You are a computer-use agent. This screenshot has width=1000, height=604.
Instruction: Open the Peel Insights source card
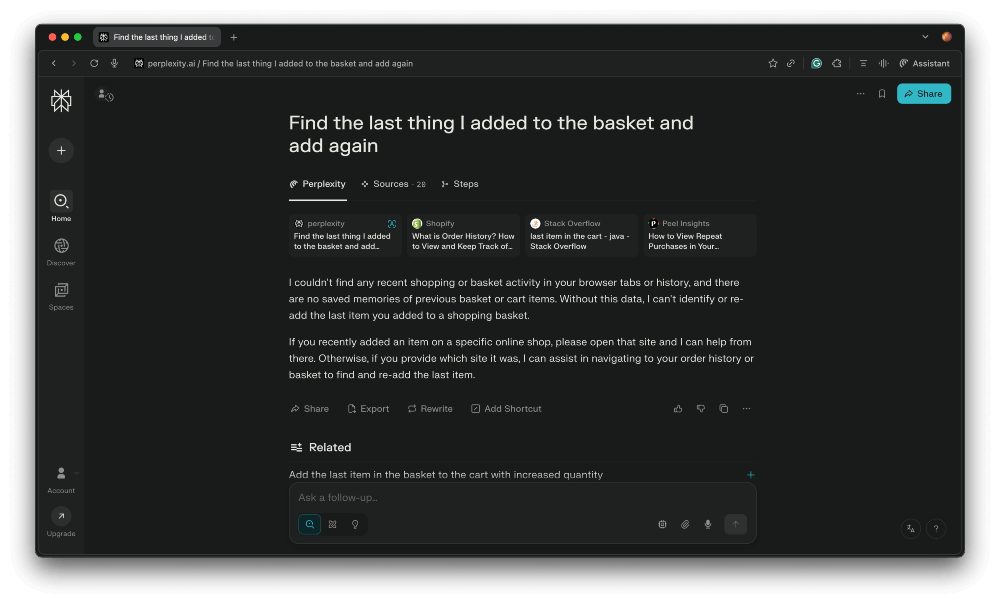700,235
